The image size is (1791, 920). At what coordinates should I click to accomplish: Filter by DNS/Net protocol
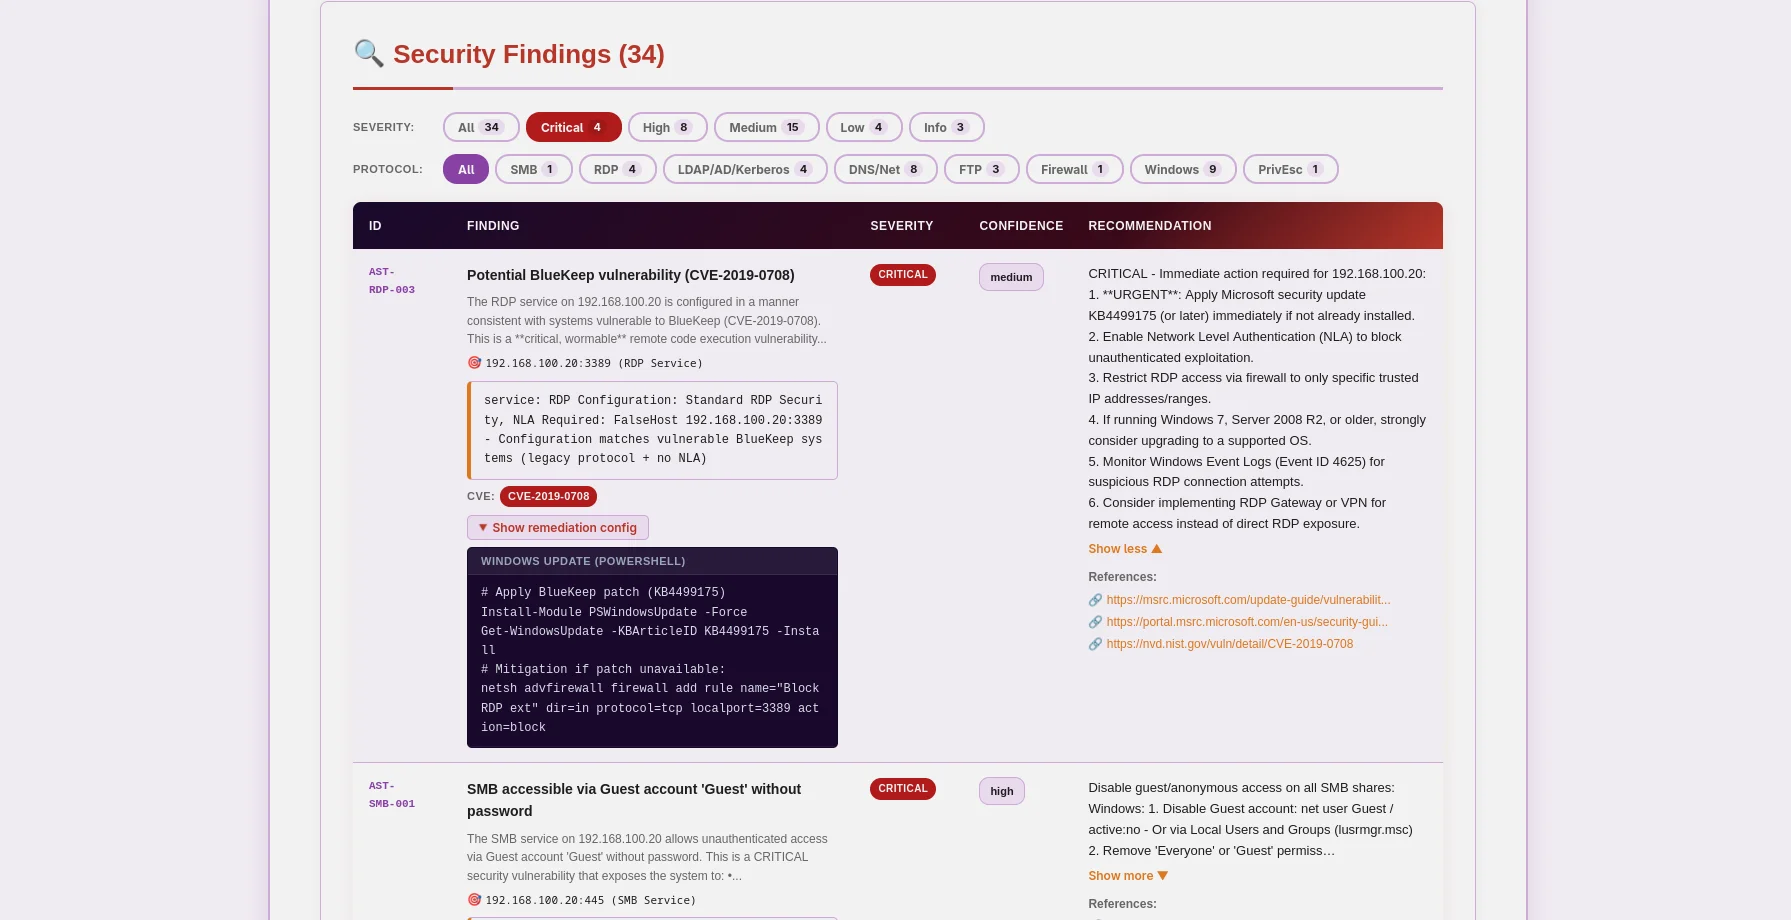coord(886,169)
